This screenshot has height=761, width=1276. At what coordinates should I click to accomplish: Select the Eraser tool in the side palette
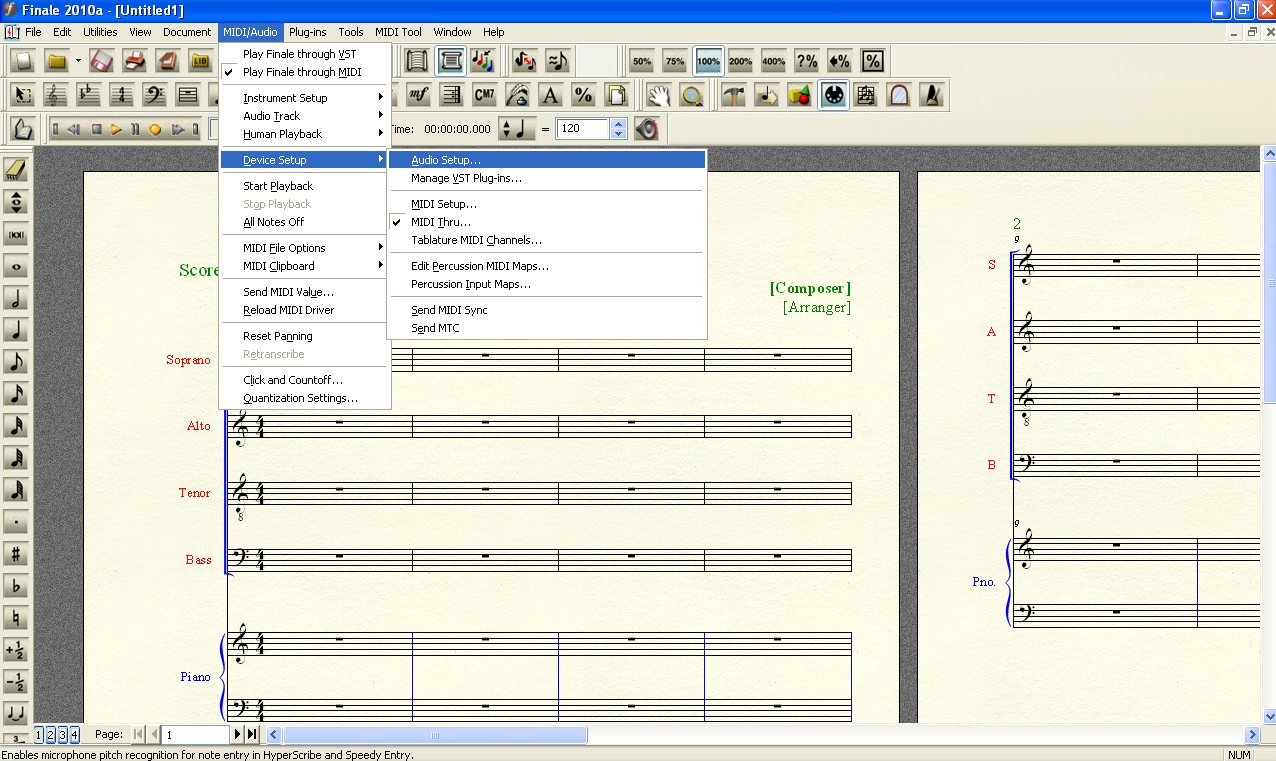point(16,171)
